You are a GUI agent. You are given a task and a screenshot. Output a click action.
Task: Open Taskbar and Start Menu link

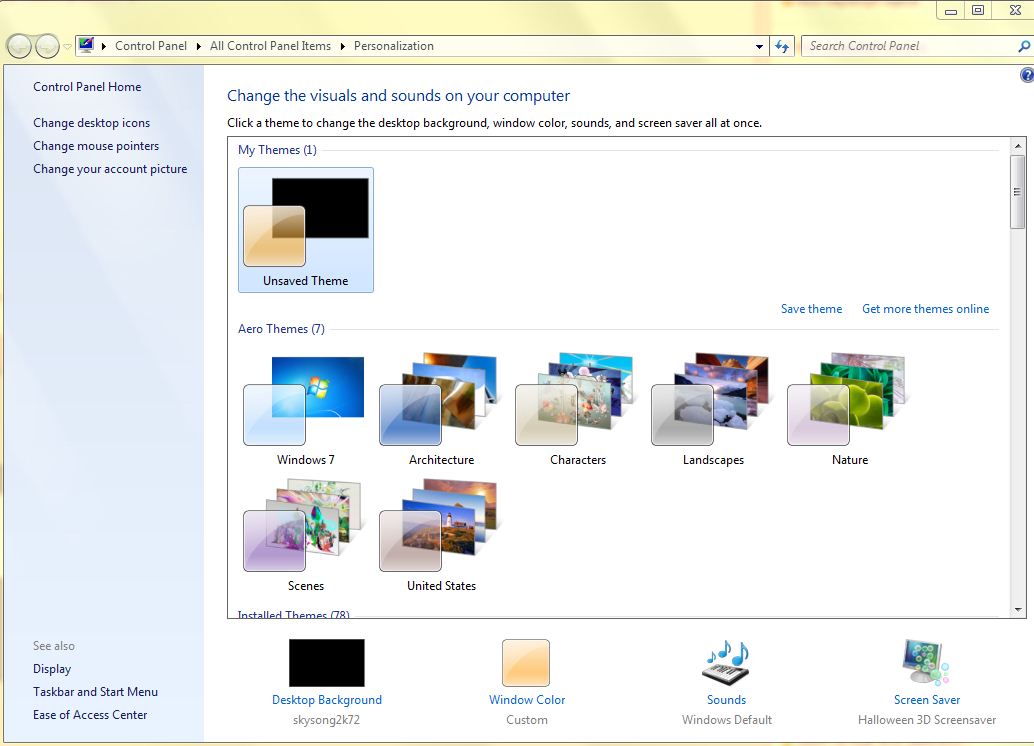[x=96, y=692]
